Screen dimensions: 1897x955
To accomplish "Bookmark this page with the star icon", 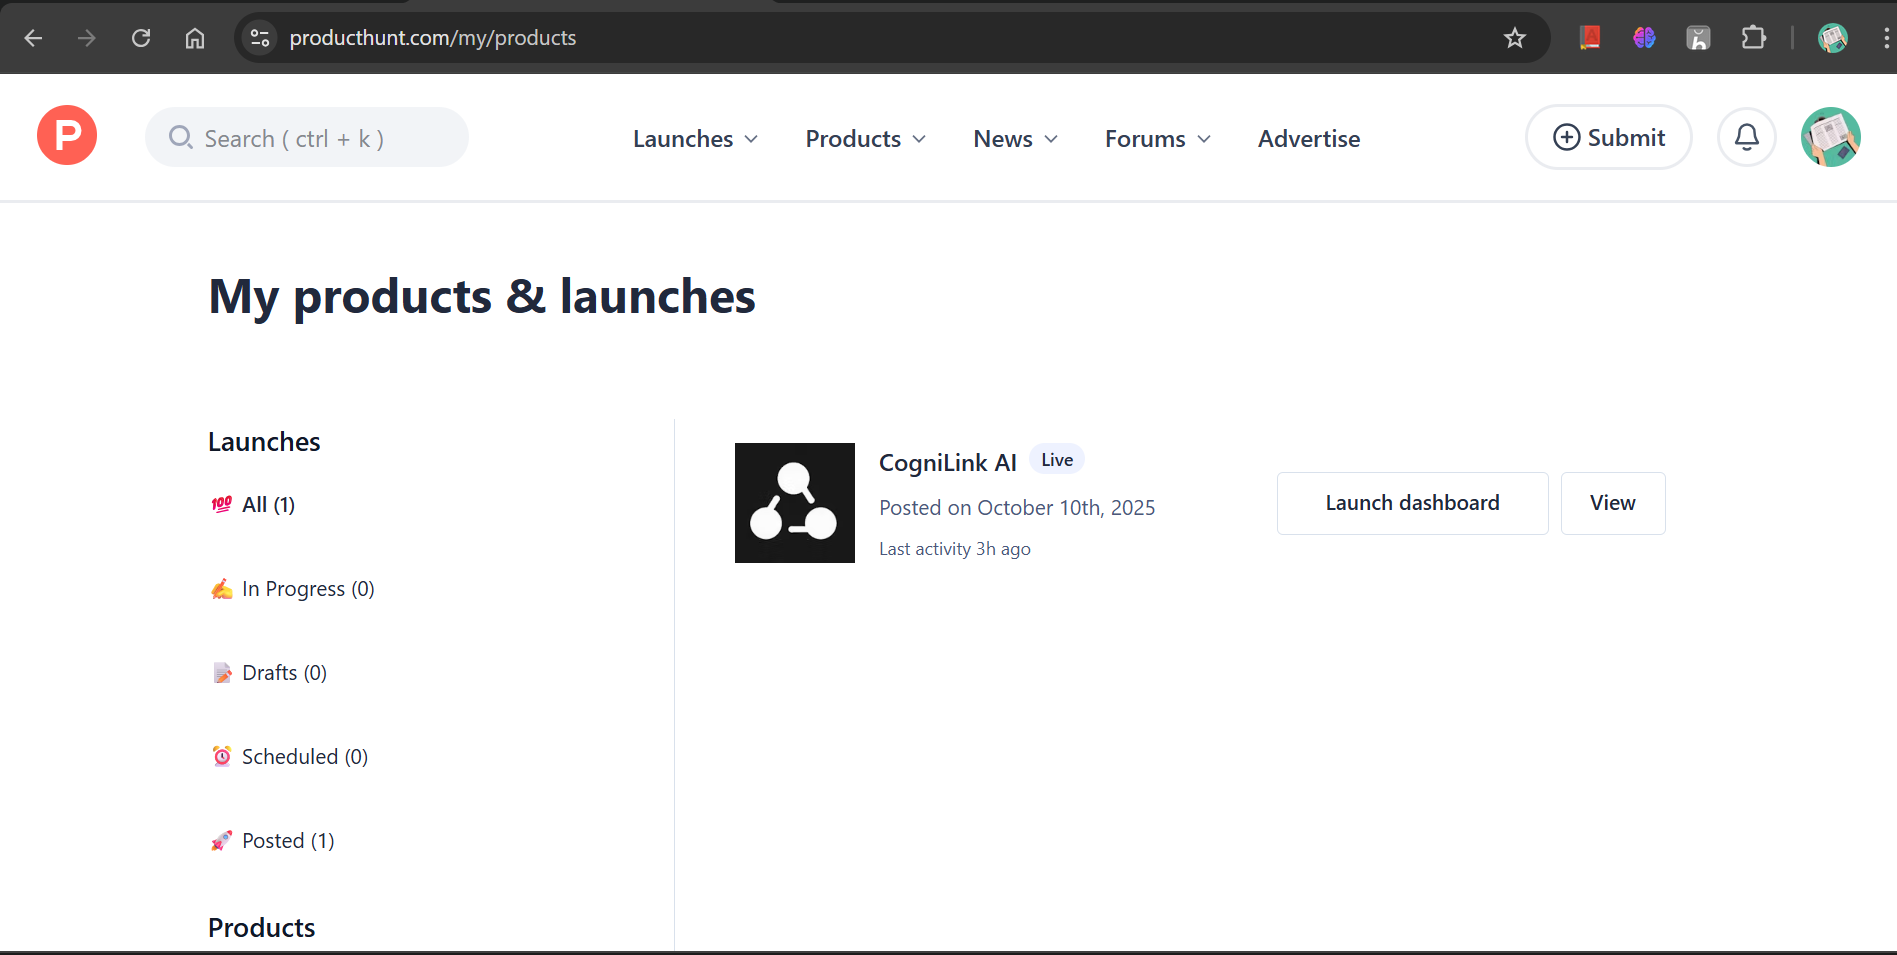I will click(x=1515, y=38).
